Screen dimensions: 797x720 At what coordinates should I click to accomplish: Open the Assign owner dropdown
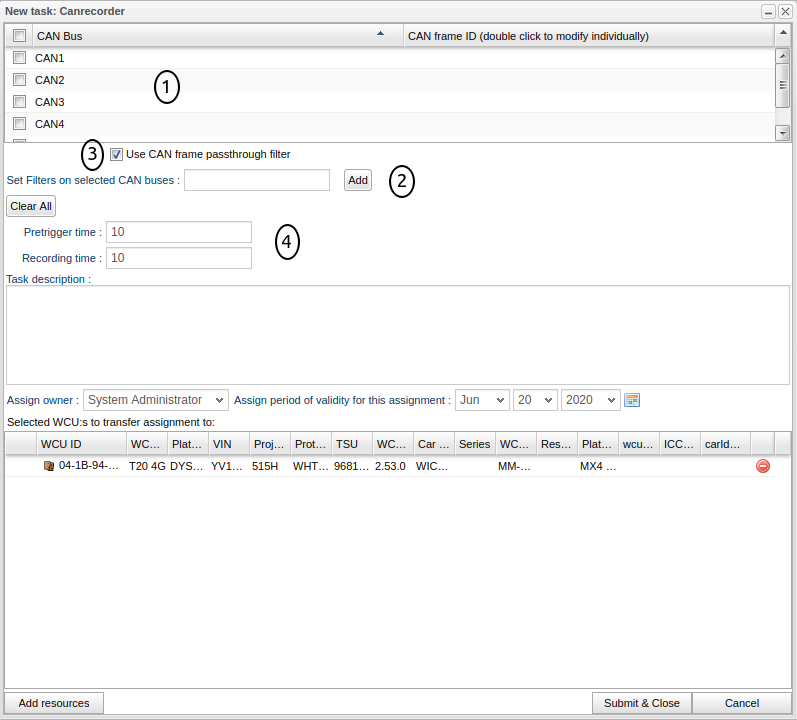(156, 400)
